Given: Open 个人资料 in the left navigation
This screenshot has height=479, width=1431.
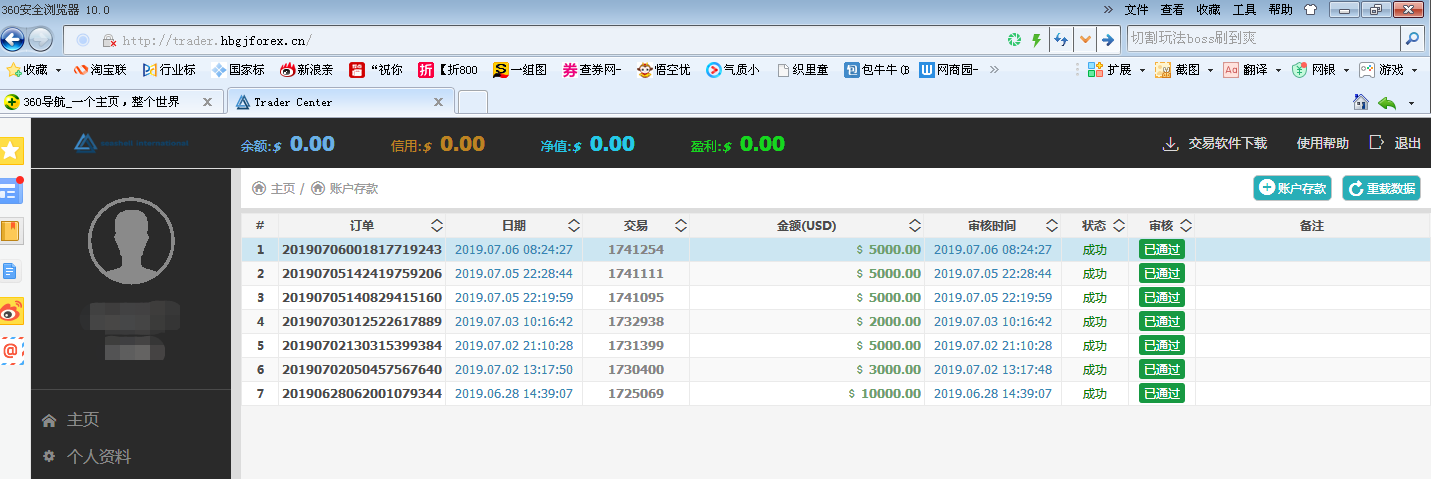Looking at the screenshot, I should click(98, 457).
